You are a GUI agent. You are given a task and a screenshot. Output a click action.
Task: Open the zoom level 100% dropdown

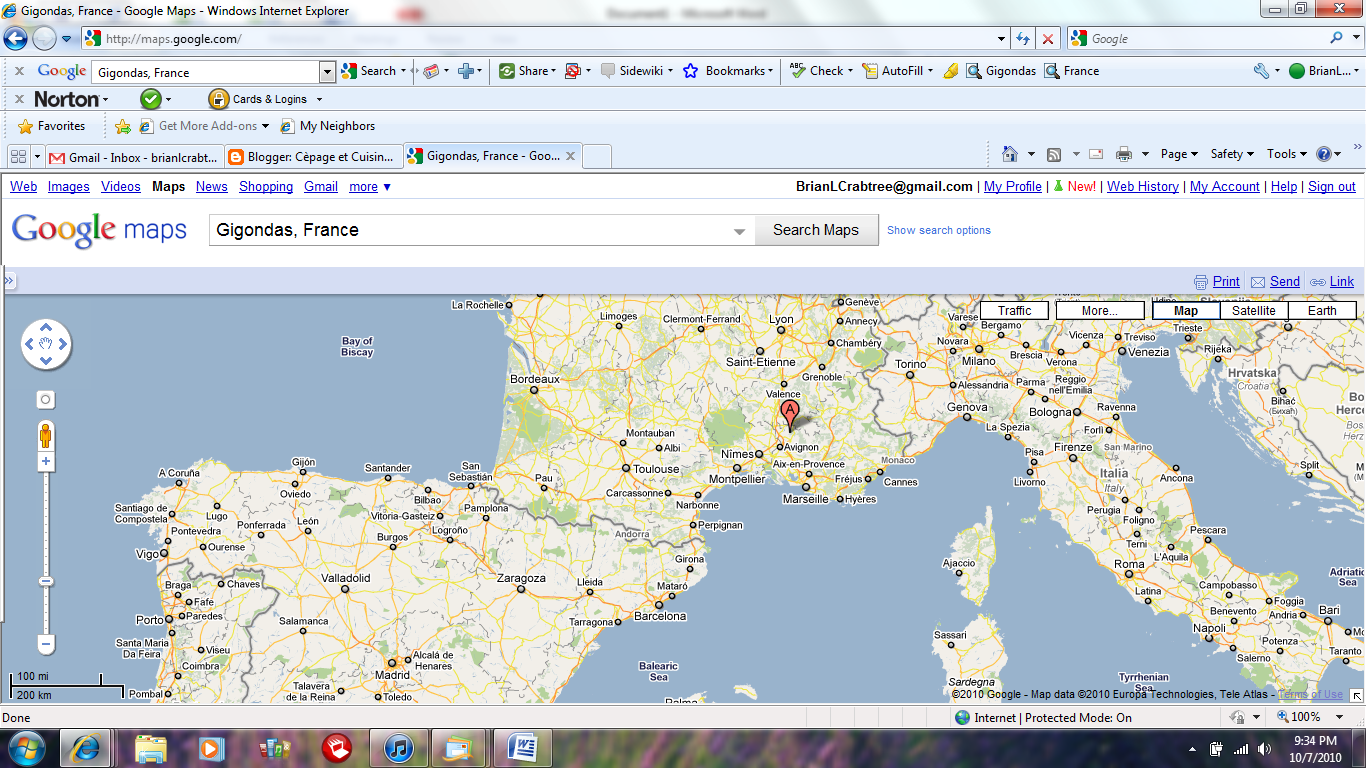pos(1340,717)
